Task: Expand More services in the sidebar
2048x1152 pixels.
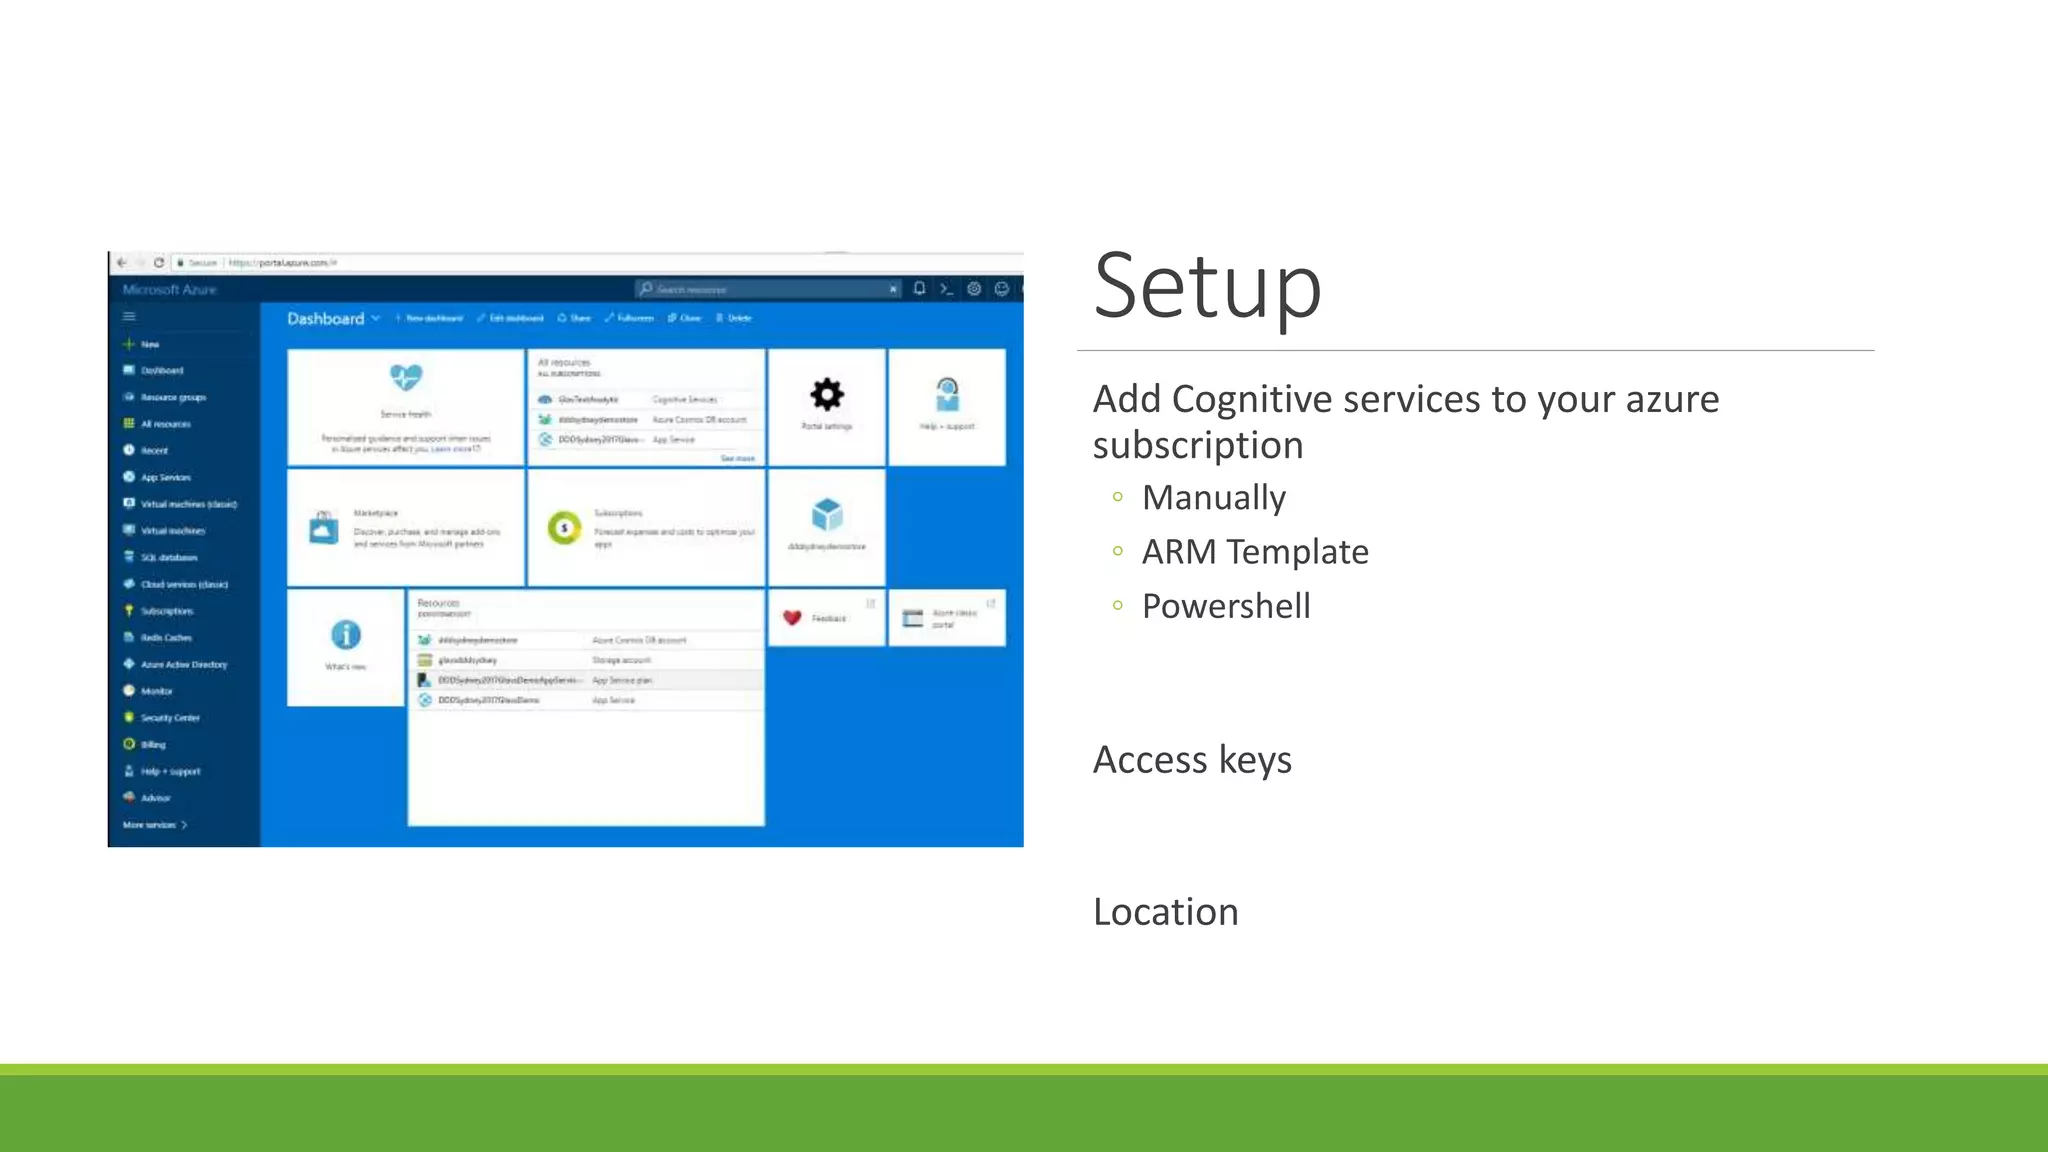Action: (x=155, y=825)
